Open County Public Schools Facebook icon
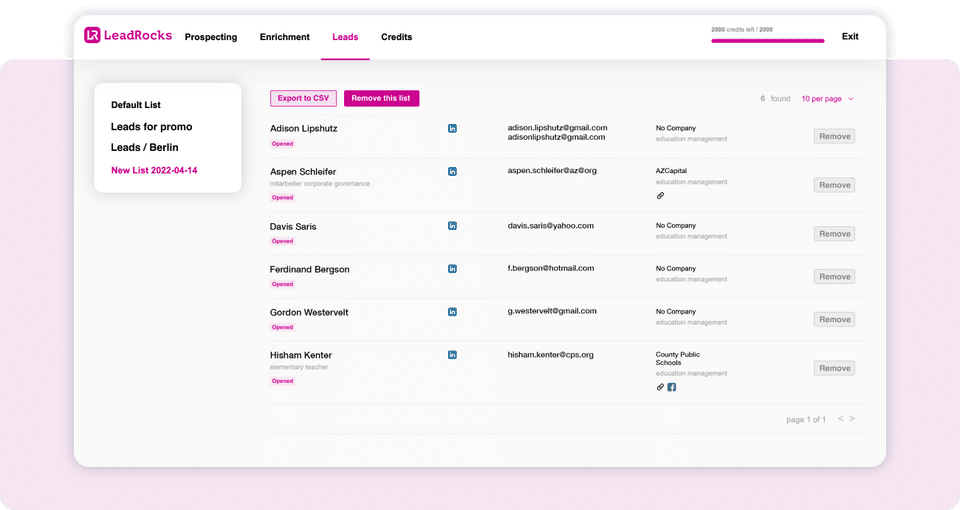 (672, 387)
